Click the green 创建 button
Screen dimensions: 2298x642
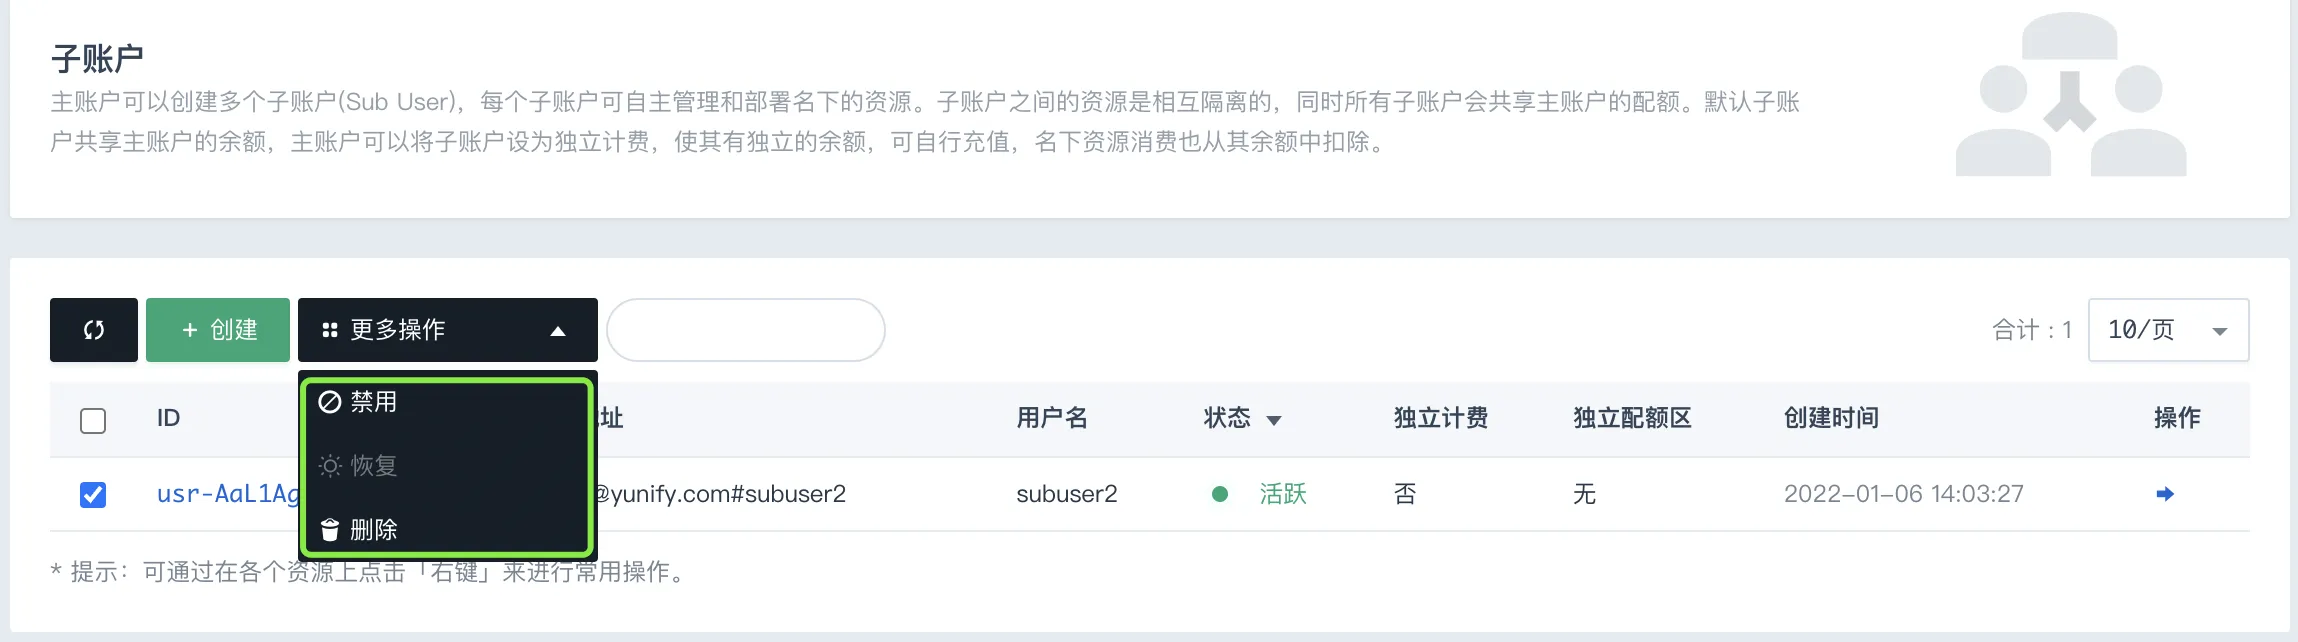(x=218, y=330)
